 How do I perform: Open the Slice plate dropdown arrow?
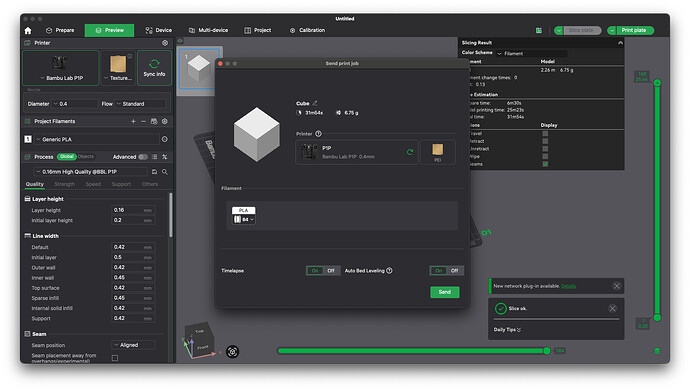coord(558,30)
